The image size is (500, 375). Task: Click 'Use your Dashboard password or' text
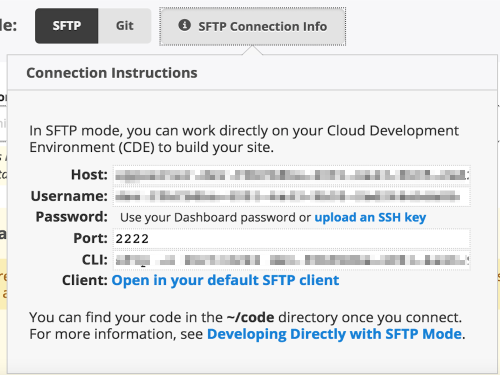[216, 218]
